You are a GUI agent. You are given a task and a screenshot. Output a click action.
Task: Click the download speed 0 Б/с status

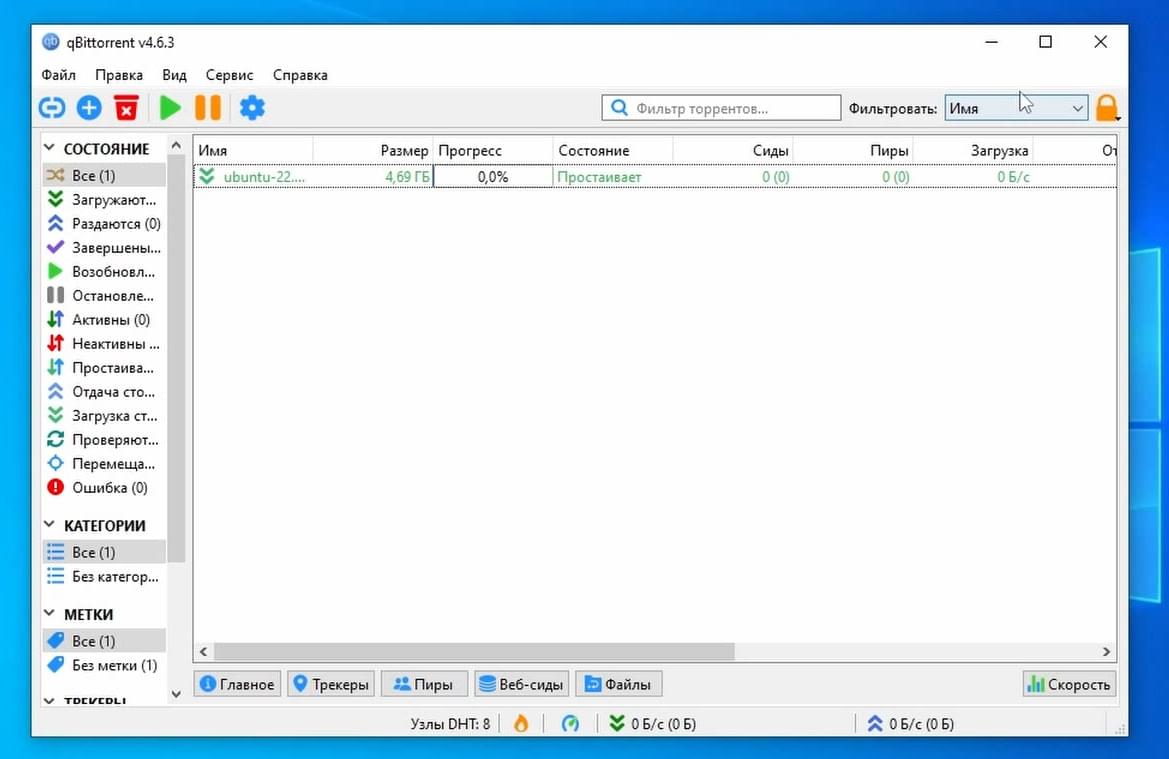653,723
